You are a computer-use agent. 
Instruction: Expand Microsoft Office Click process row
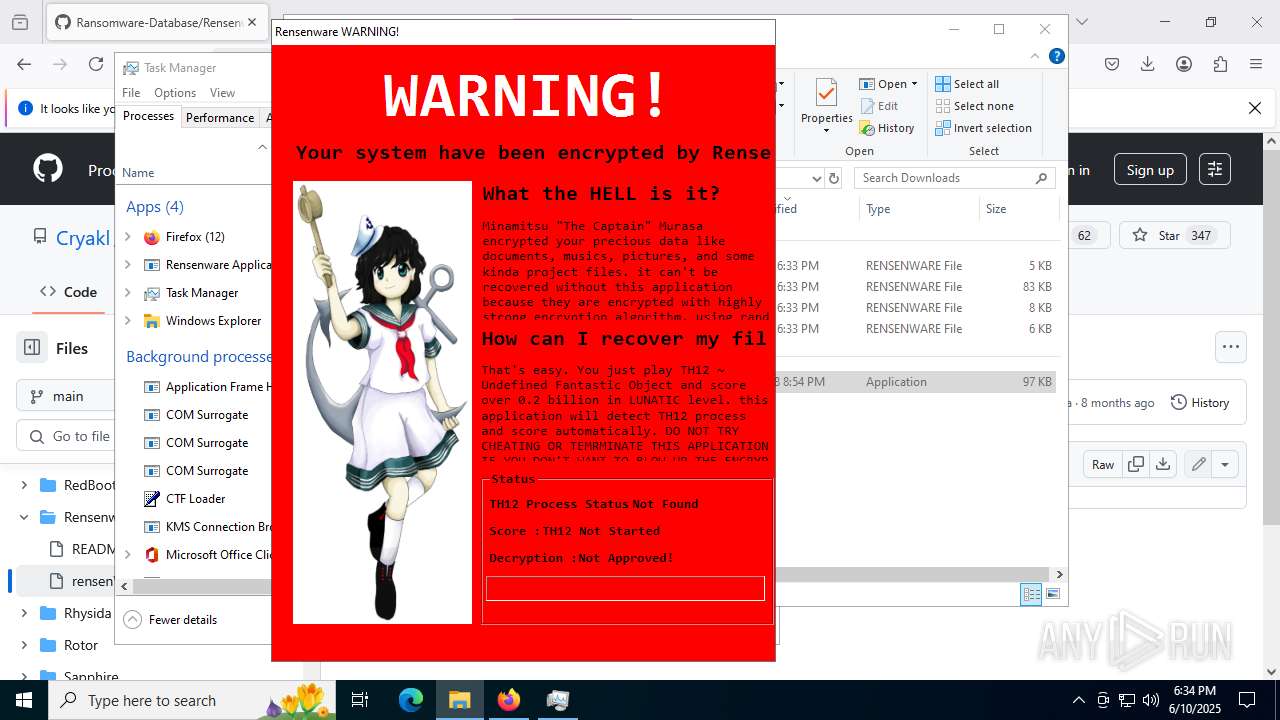[128, 555]
